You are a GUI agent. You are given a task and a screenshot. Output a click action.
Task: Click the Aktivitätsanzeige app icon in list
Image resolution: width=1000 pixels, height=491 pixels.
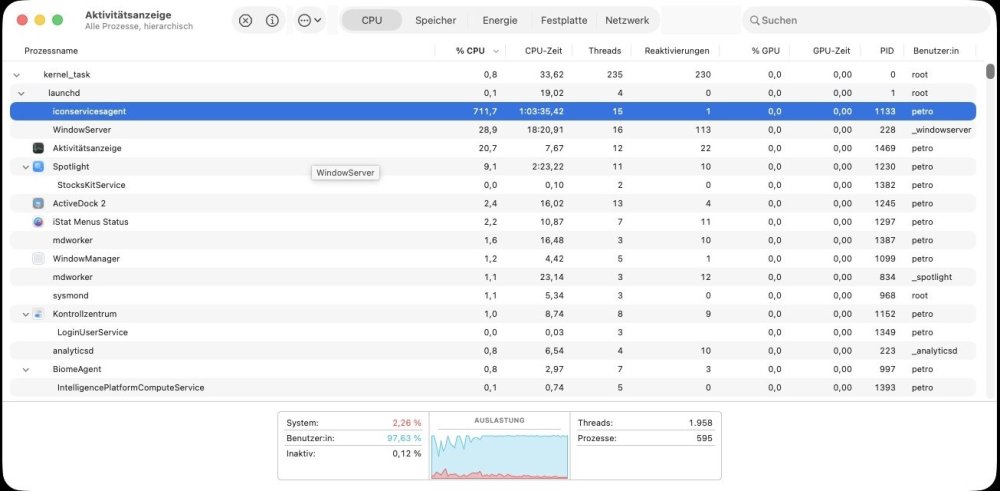[x=38, y=148]
